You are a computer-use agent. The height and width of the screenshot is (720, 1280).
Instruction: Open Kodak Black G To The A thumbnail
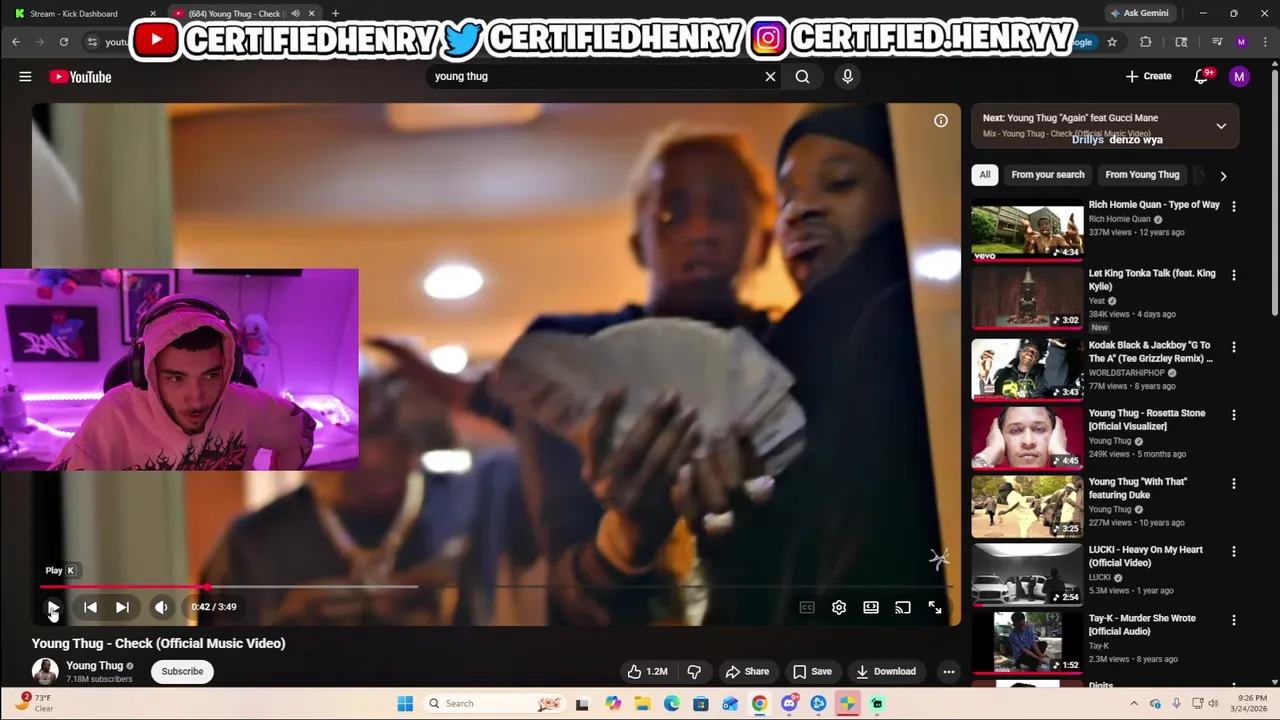click(x=1027, y=369)
